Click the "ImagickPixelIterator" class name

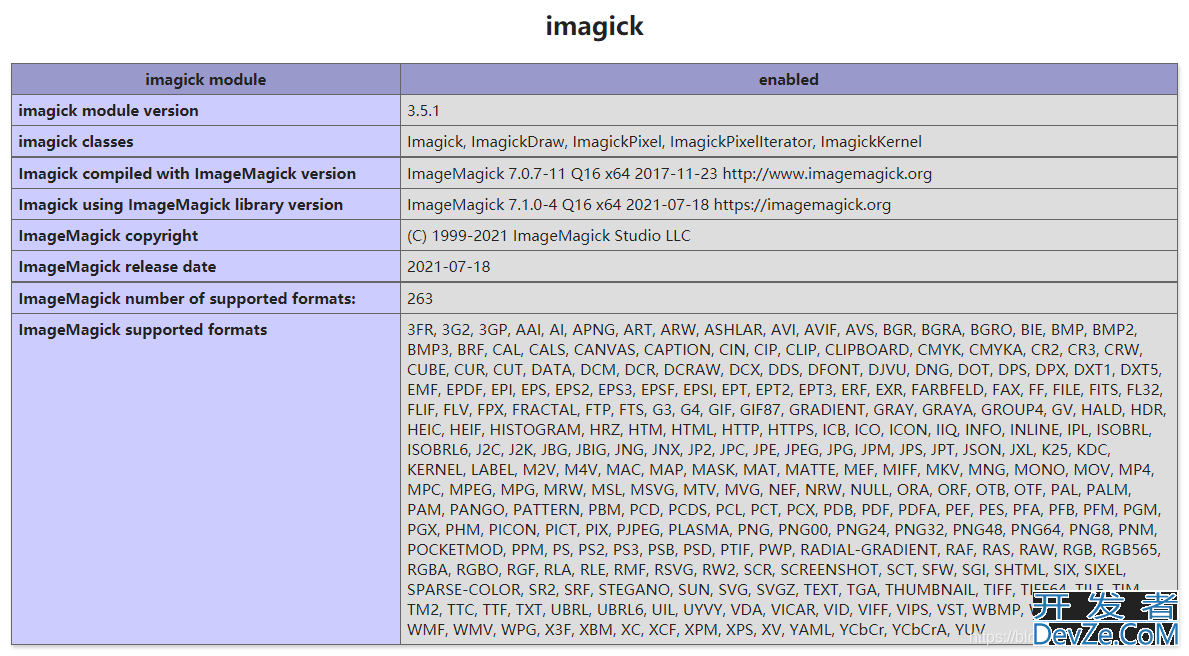[741, 142]
